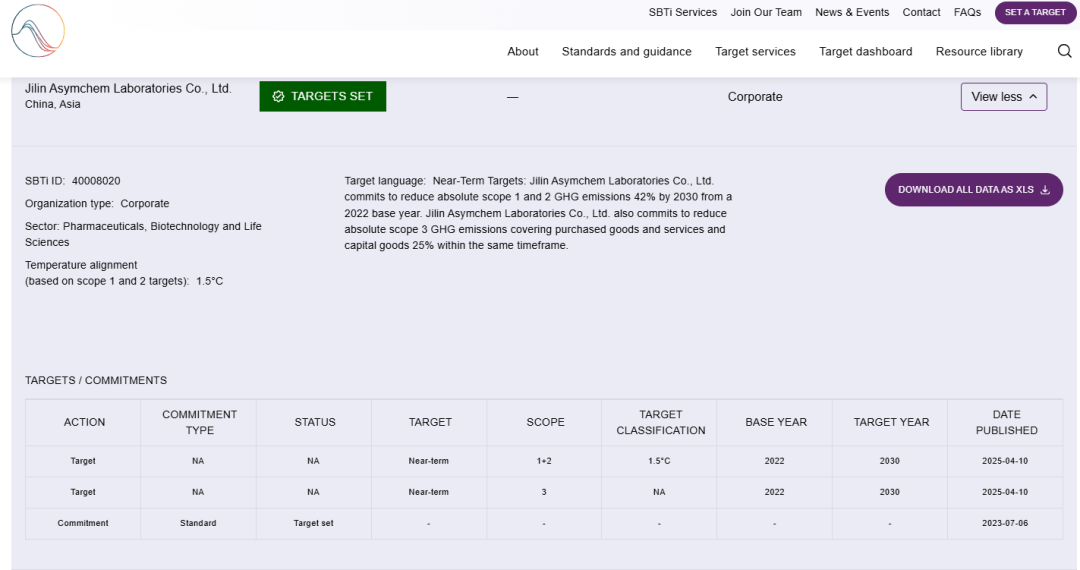Click the SBTi logo in header

(38, 30)
